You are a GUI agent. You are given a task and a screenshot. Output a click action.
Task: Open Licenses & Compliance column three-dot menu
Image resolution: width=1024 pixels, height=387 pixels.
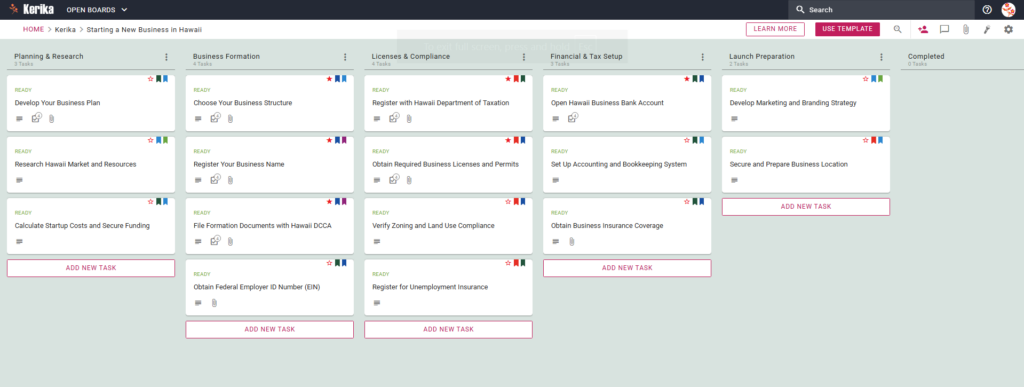524,57
